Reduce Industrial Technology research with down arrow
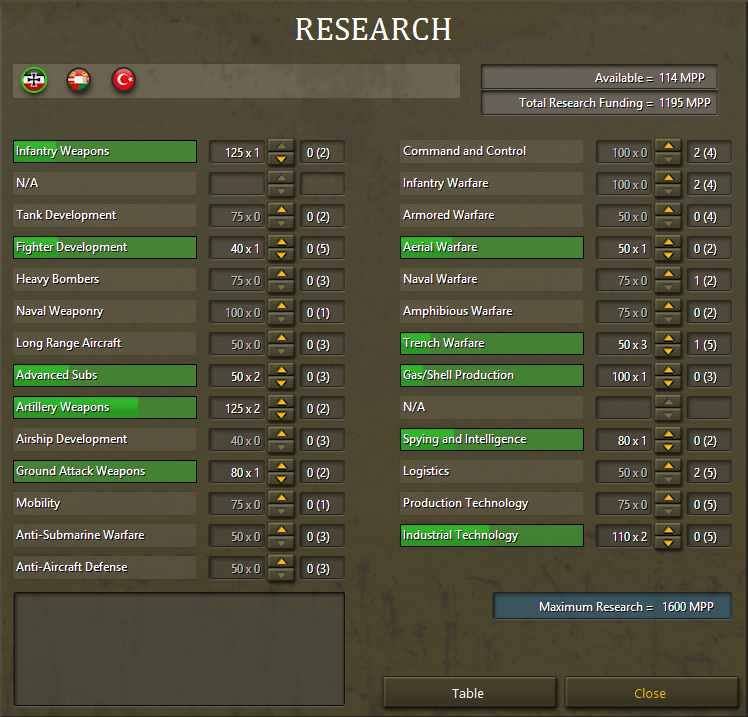 click(x=668, y=543)
